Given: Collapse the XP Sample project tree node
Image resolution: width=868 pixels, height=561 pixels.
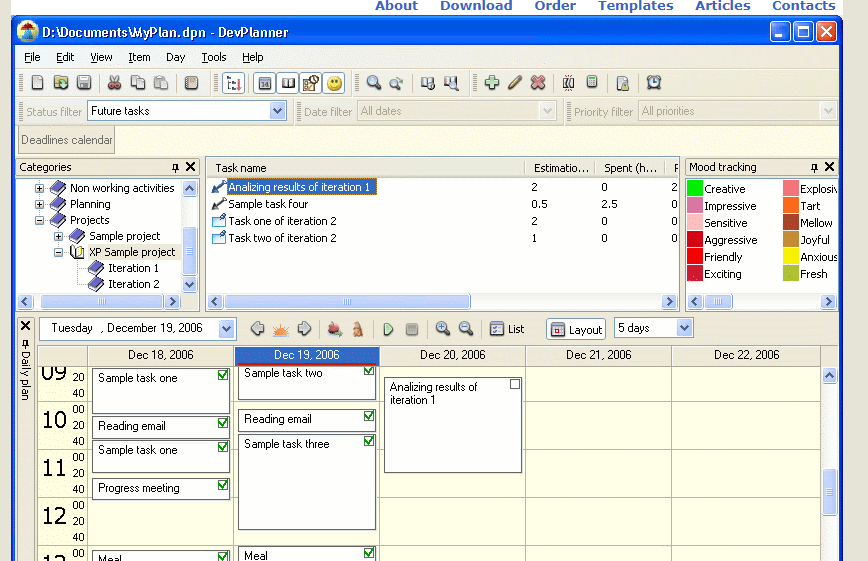Looking at the screenshot, I should tap(59, 252).
